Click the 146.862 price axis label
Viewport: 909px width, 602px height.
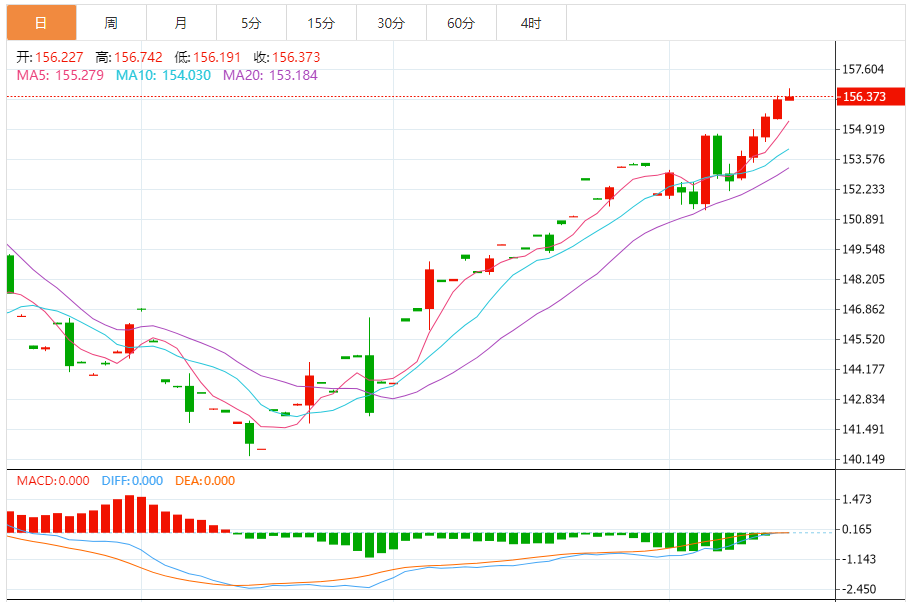tap(863, 309)
